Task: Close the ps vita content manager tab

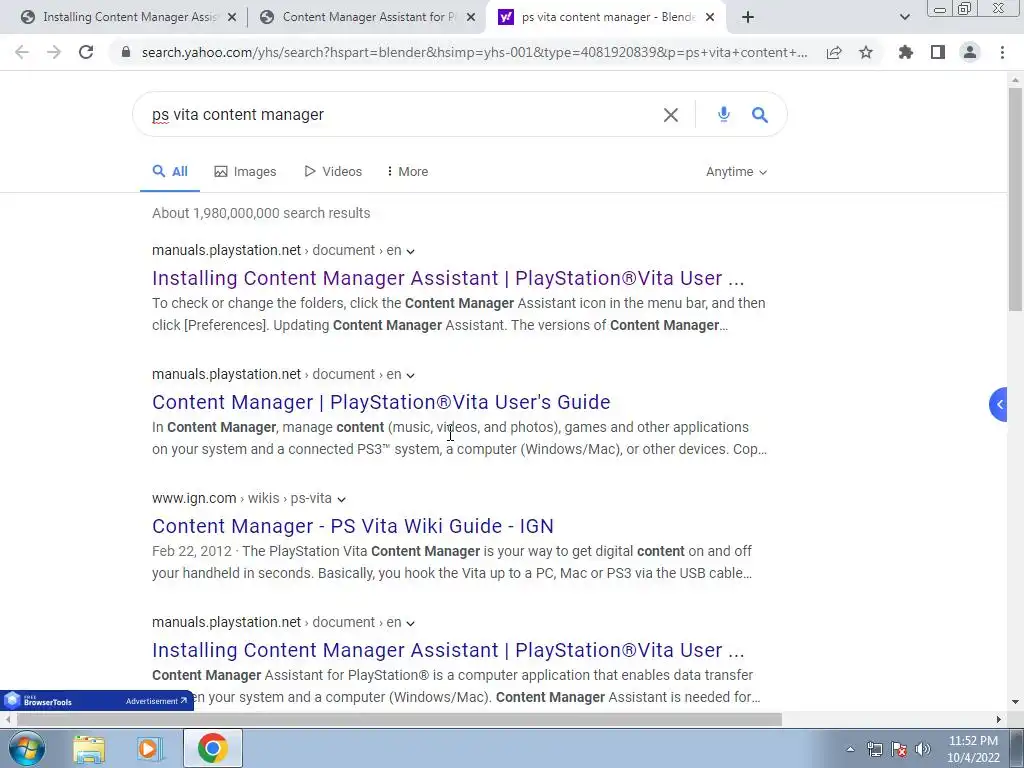Action: [711, 17]
